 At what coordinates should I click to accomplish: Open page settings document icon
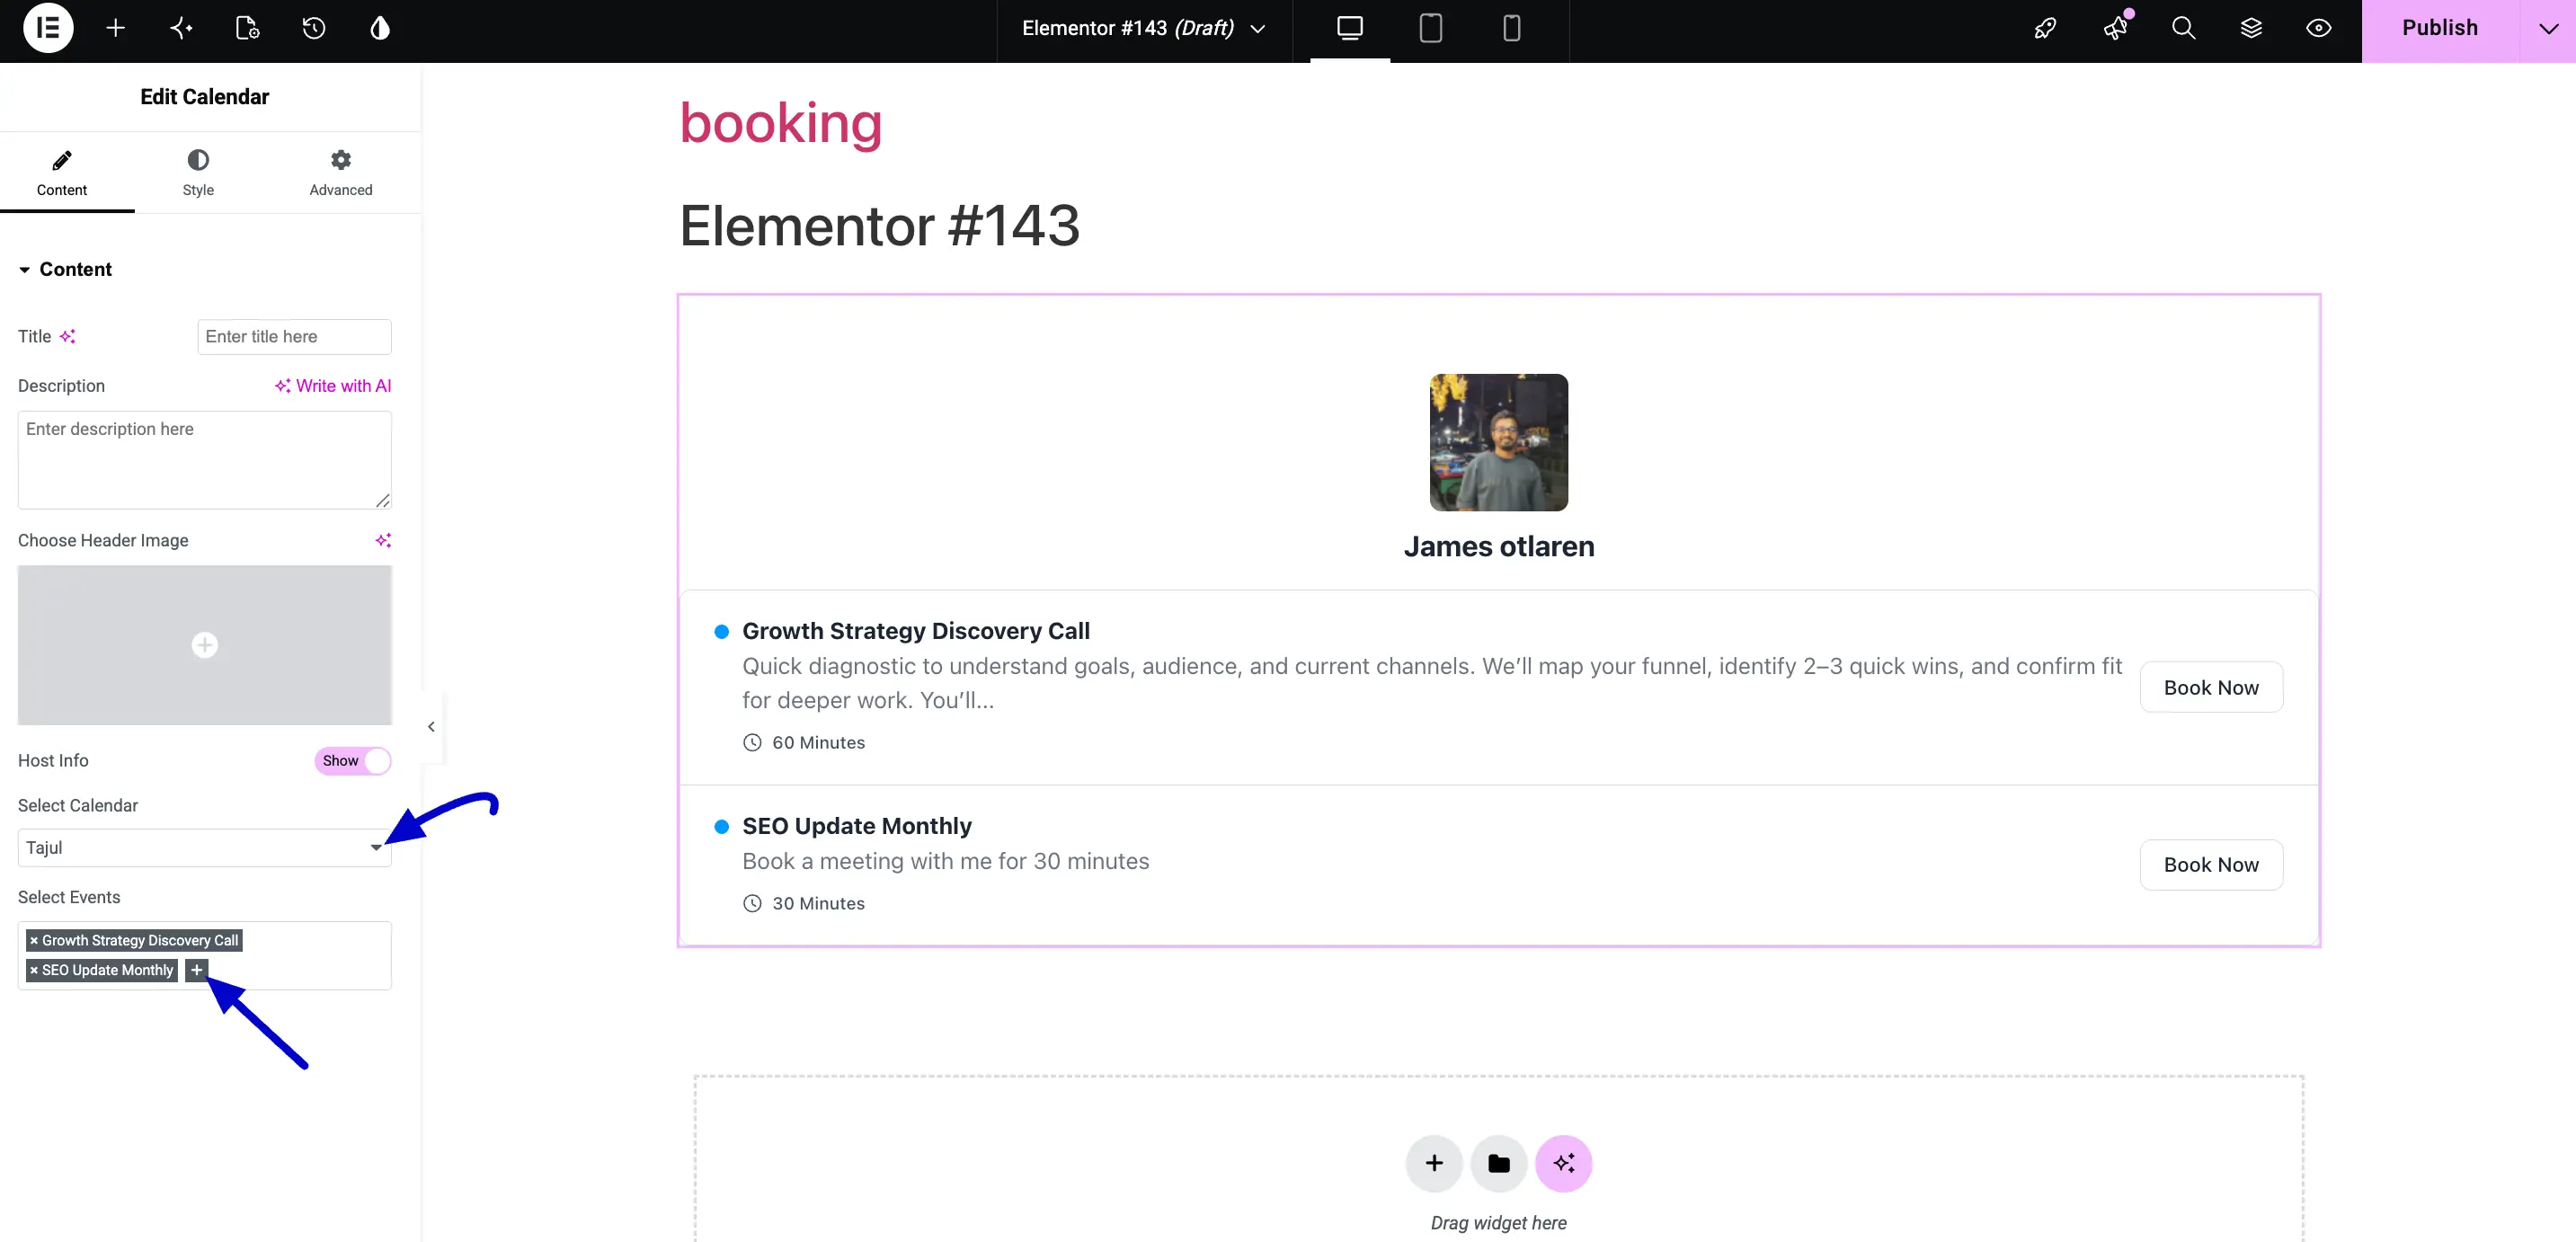[248, 28]
